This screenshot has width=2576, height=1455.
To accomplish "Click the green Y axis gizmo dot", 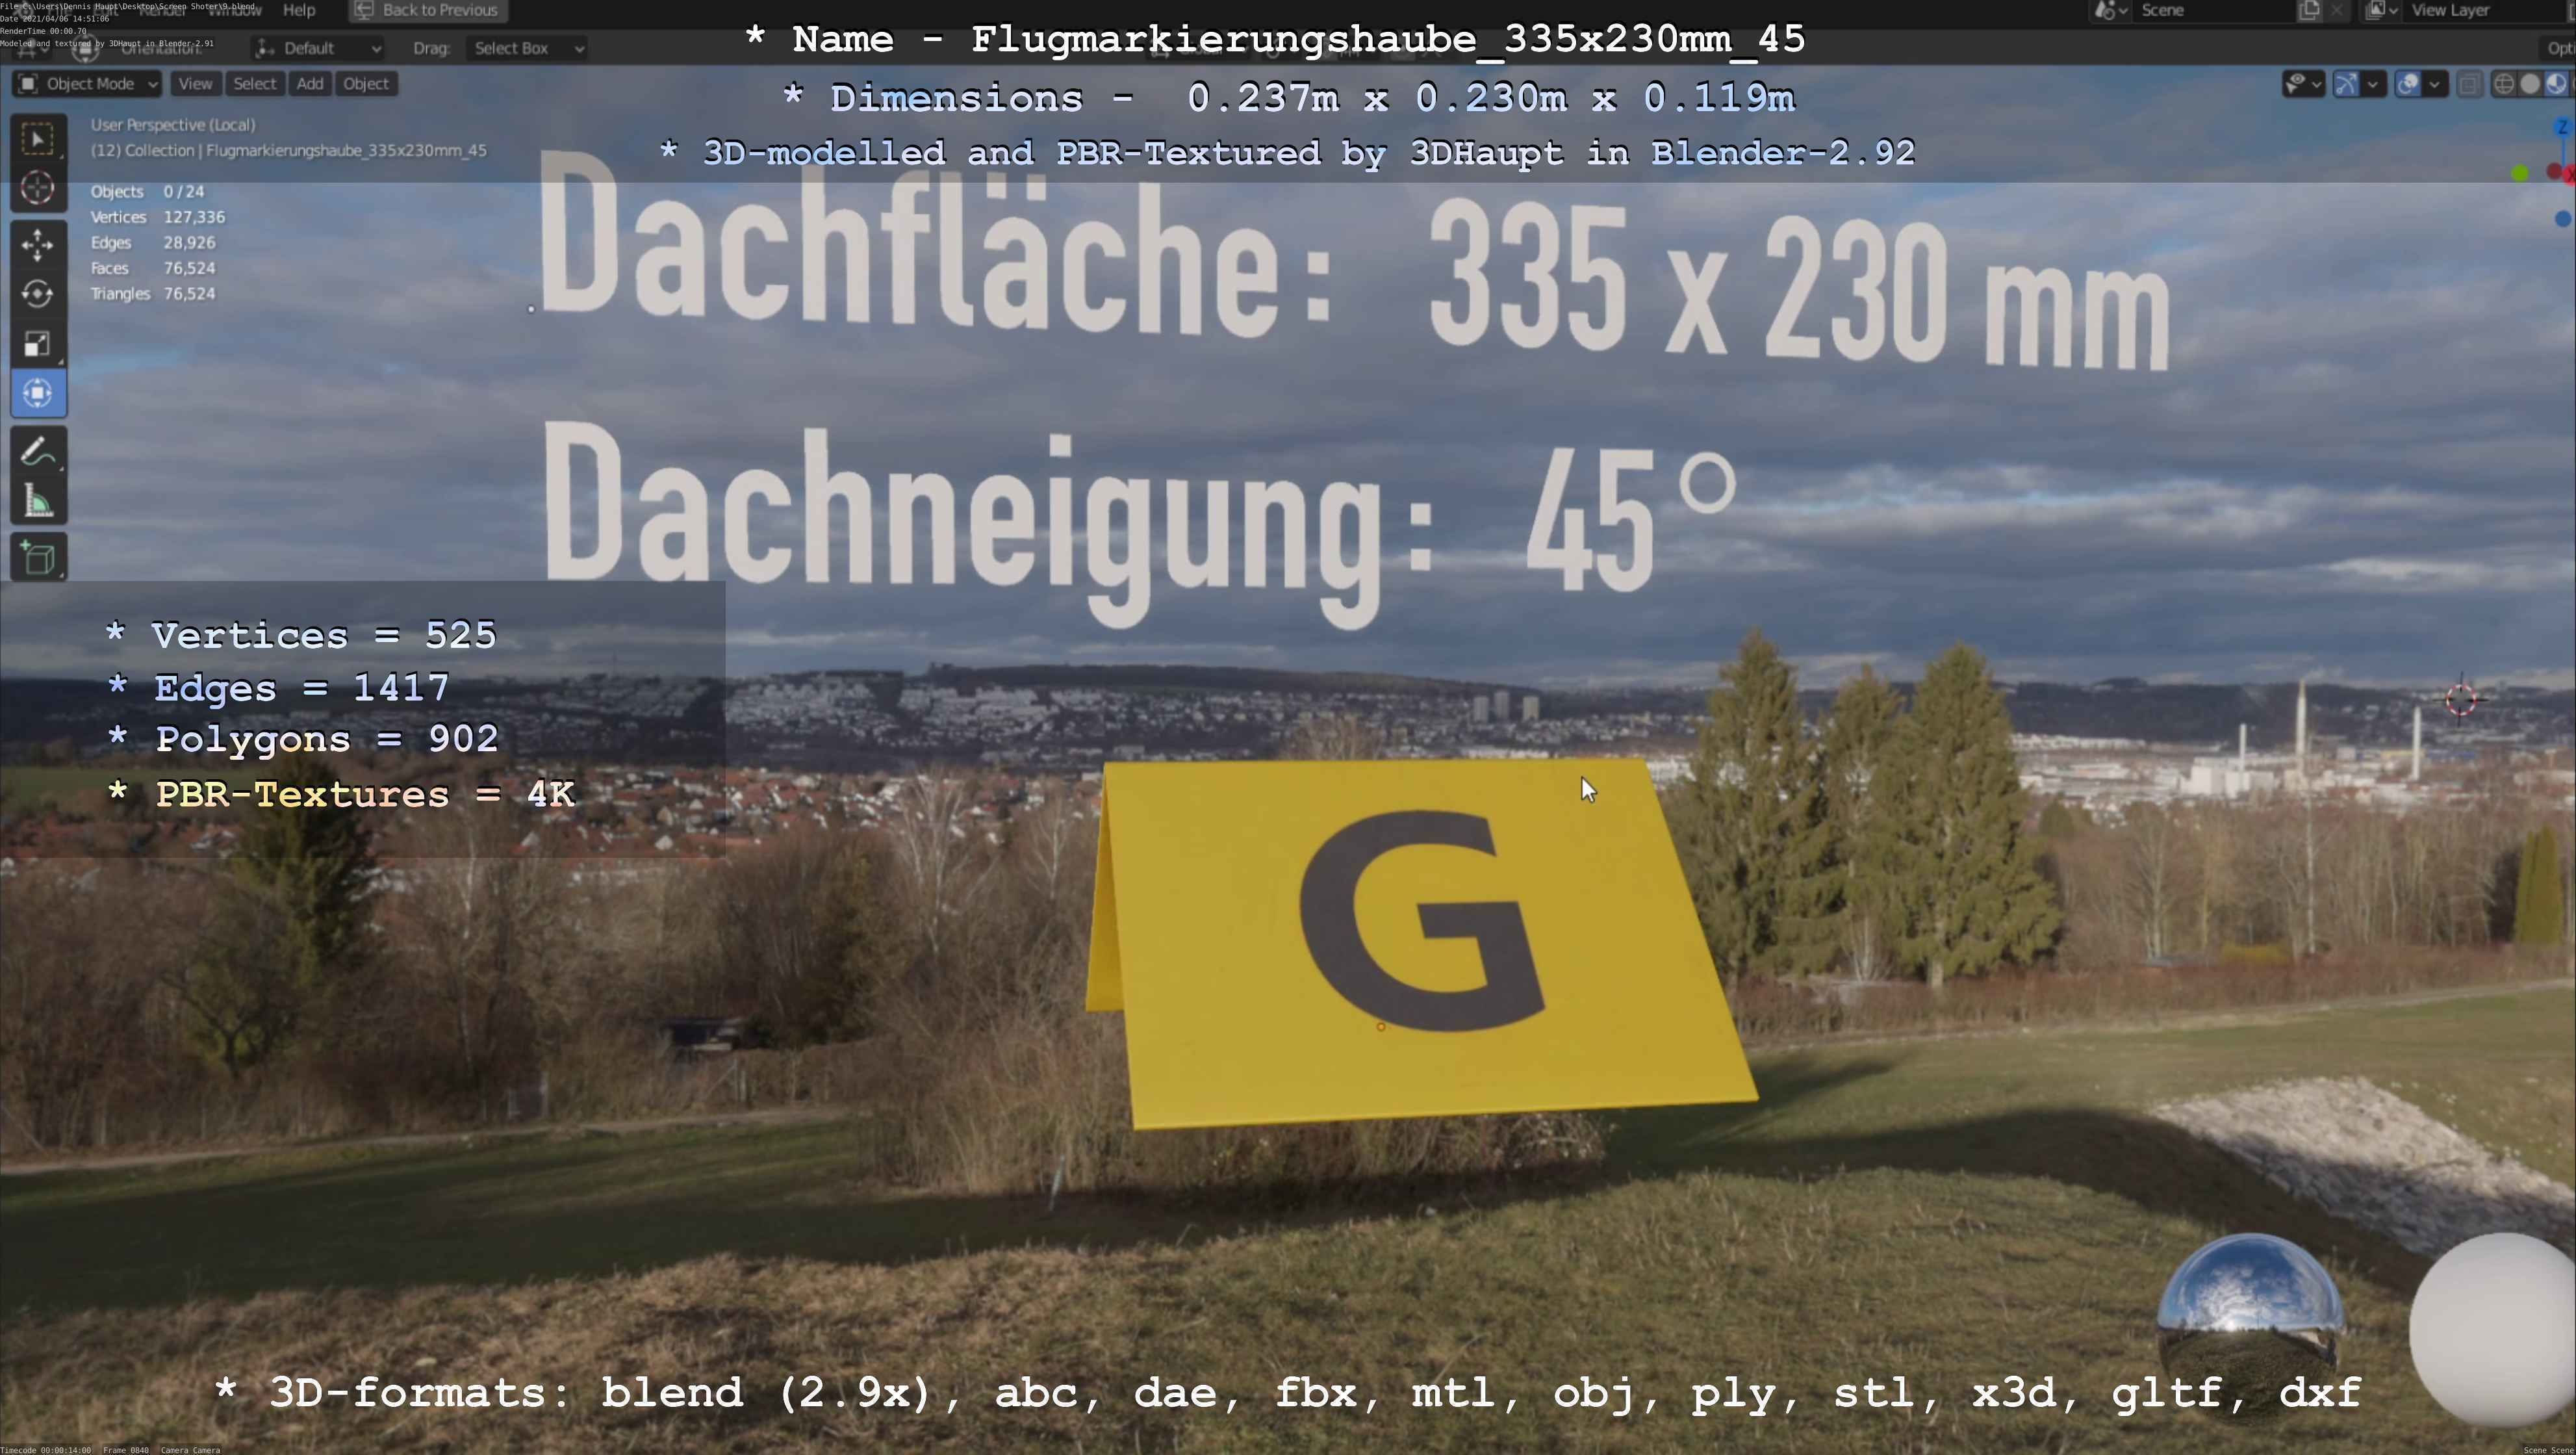I will click(2520, 174).
